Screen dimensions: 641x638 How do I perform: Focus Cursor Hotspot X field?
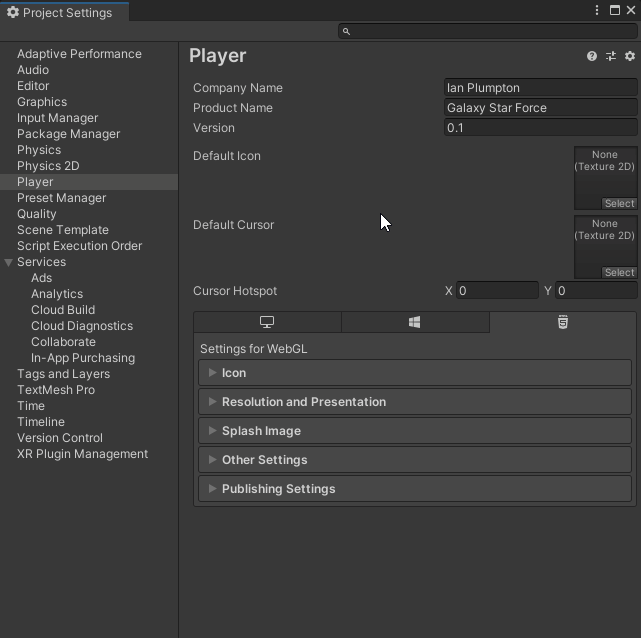pyautogui.click(x=497, y=291)
